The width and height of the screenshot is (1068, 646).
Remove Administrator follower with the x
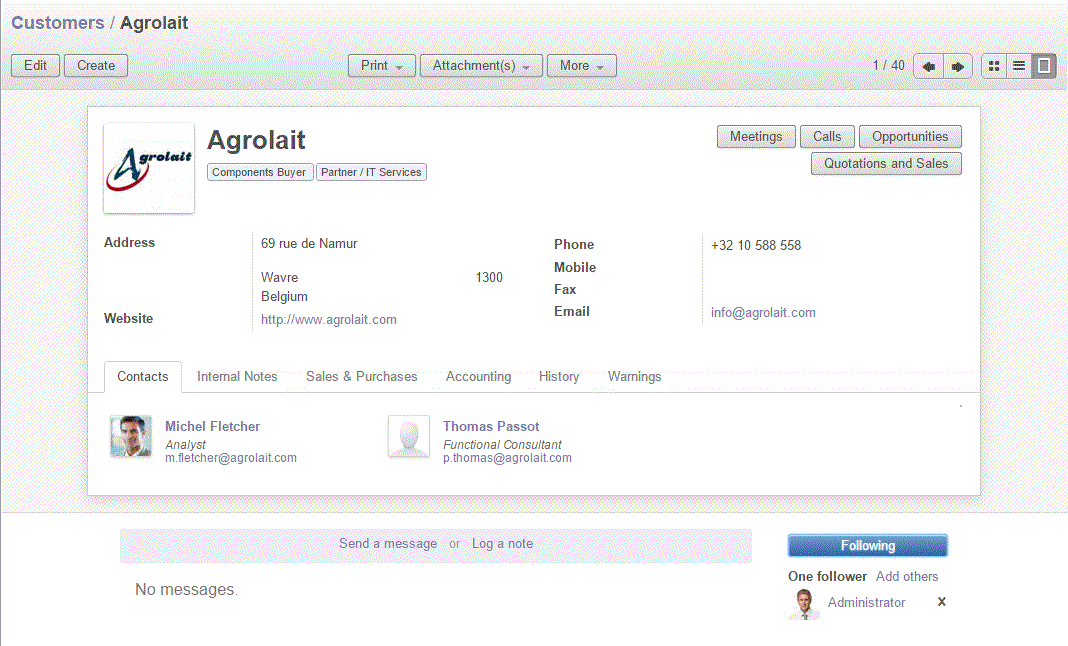point(941,601)
